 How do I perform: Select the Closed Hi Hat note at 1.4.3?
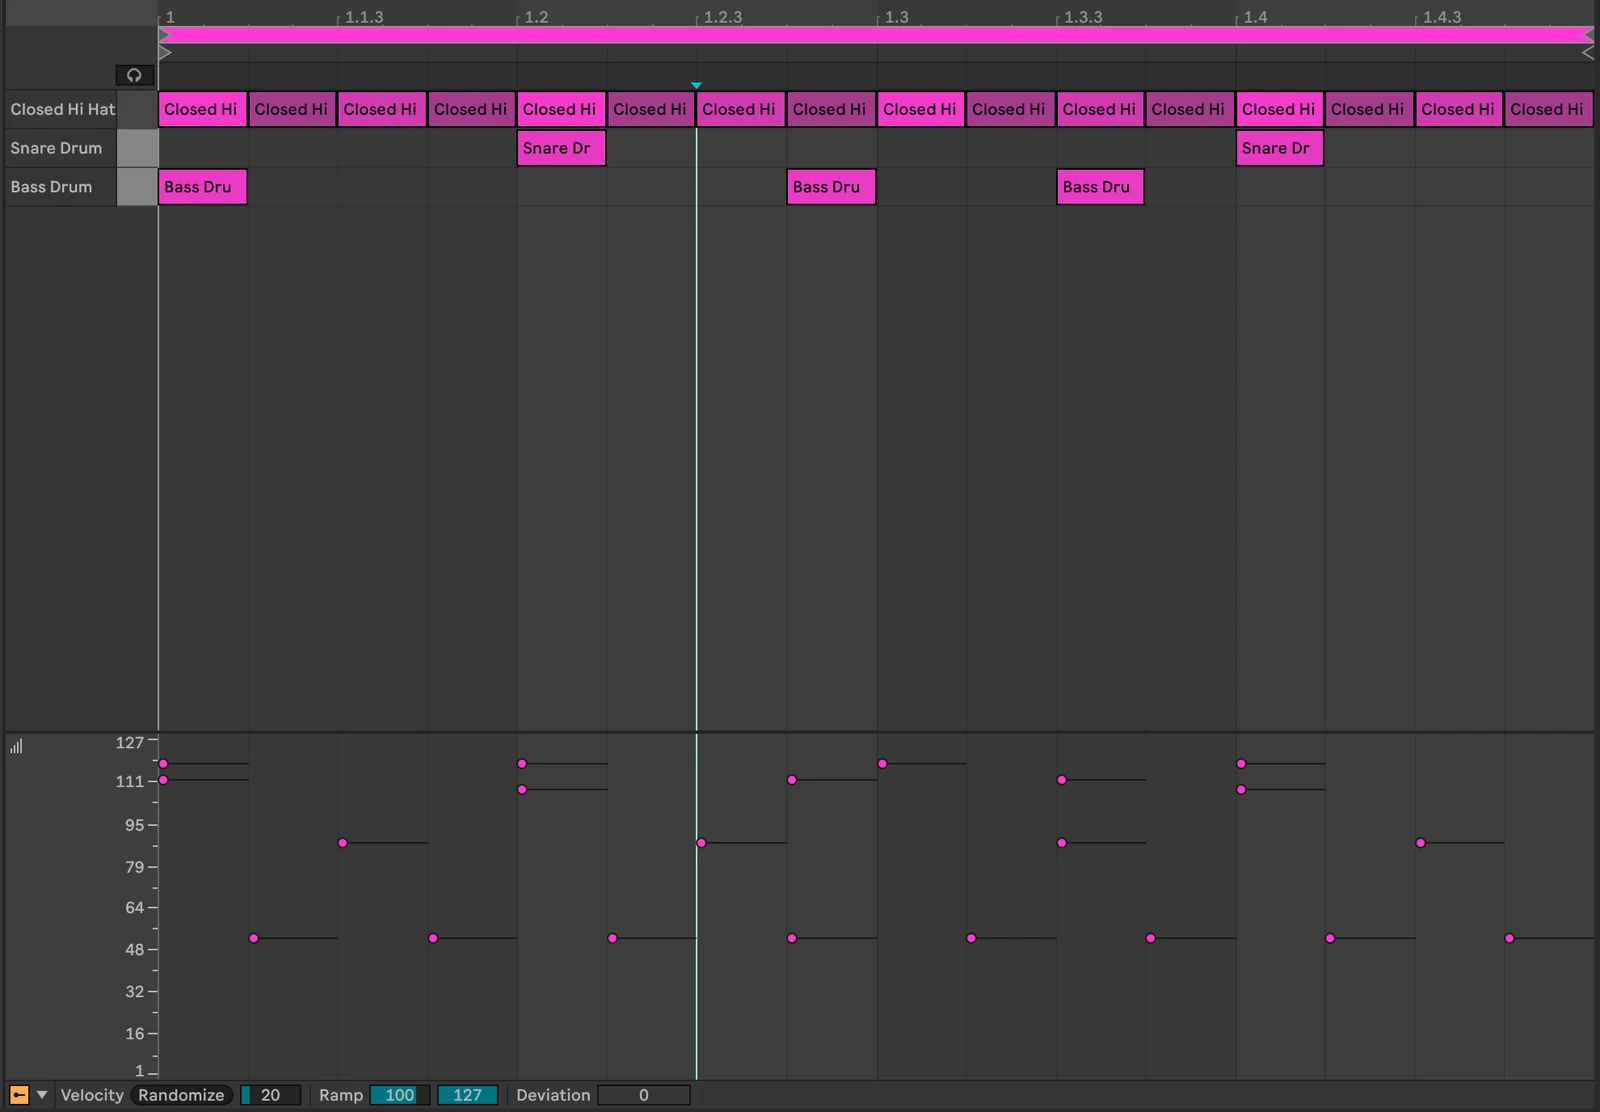tap(1459, 109)
